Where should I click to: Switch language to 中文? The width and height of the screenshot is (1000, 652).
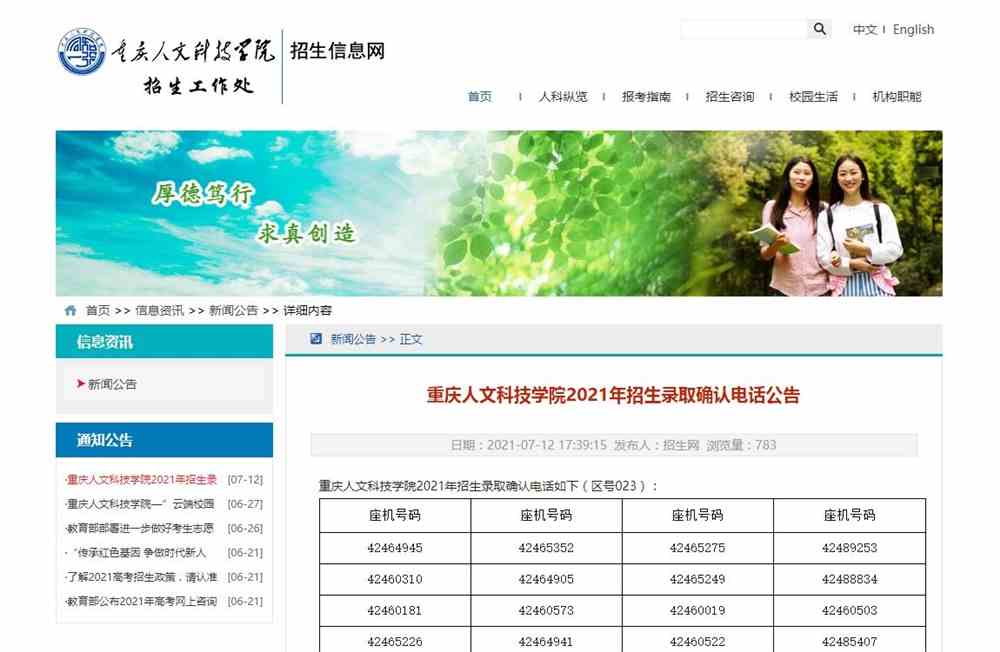(x=865, y=29)
